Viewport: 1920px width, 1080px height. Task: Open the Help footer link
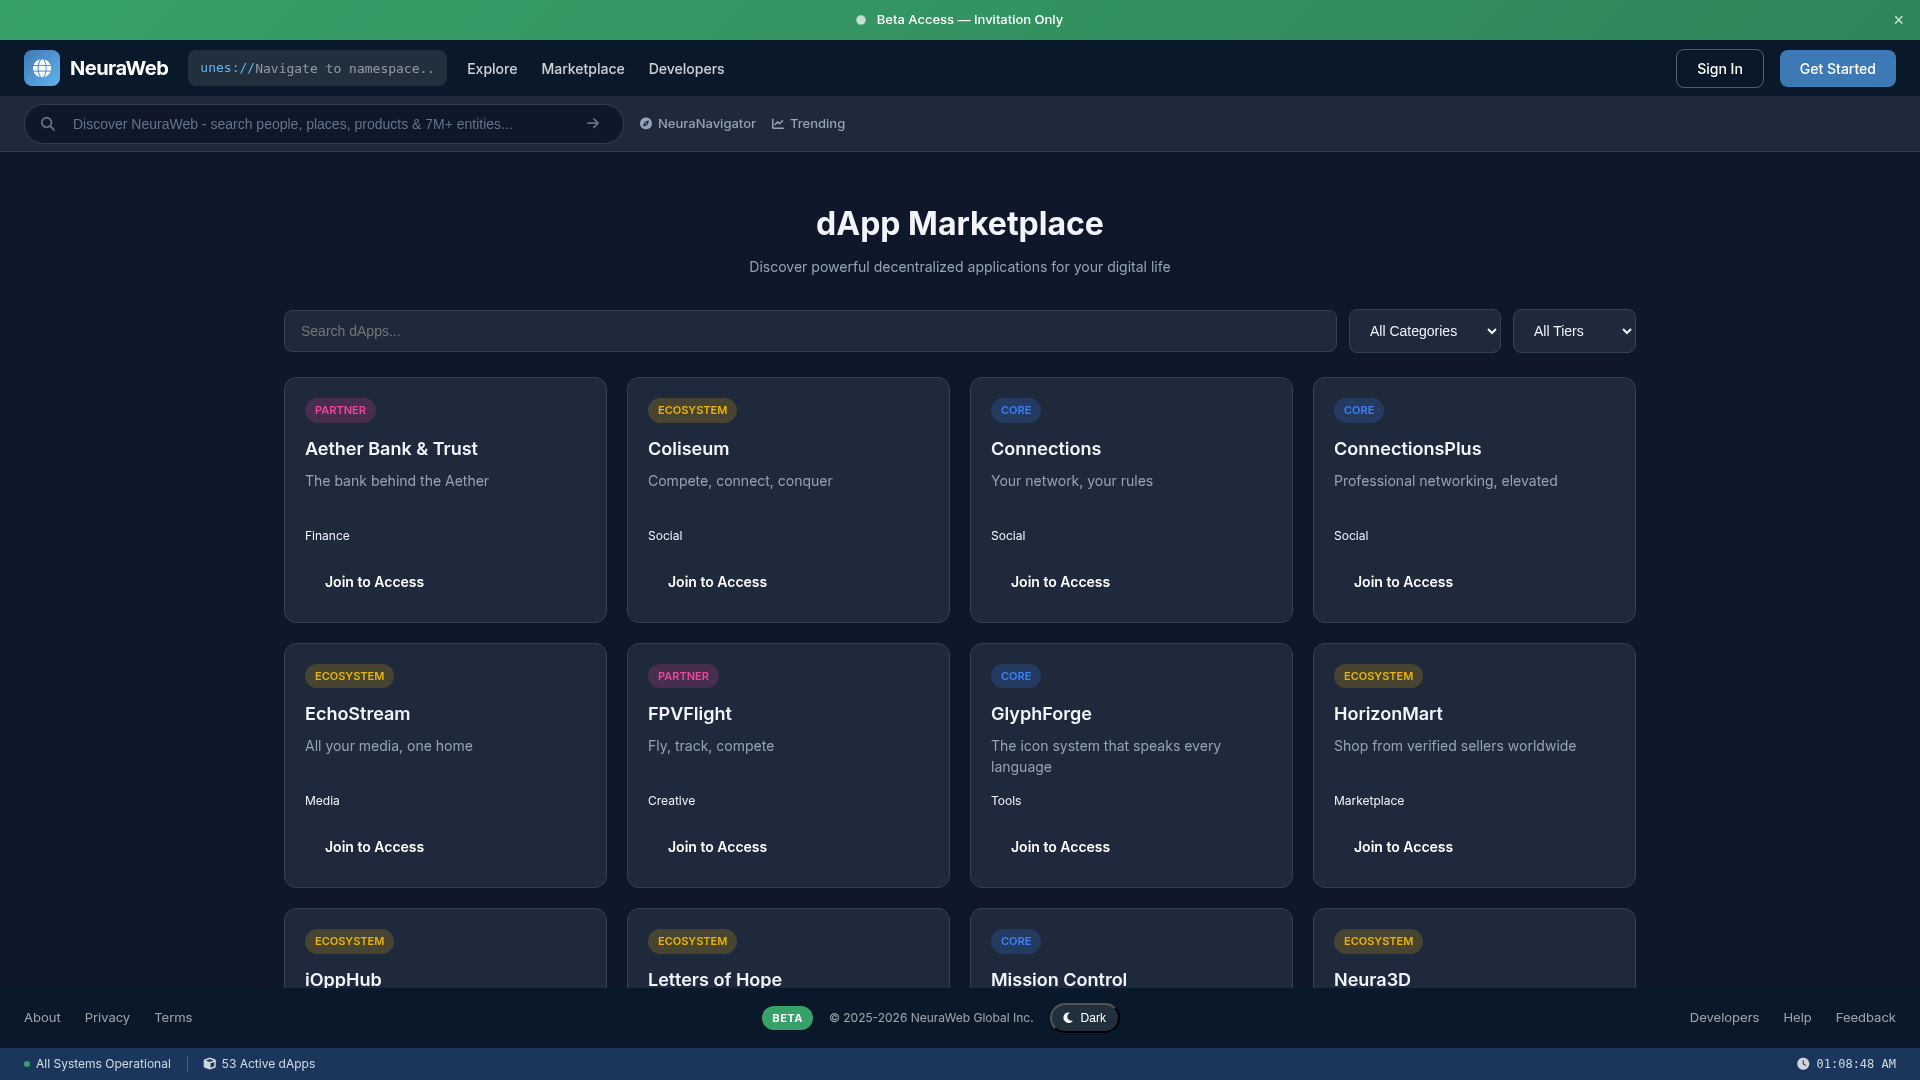point(1797,1018)
